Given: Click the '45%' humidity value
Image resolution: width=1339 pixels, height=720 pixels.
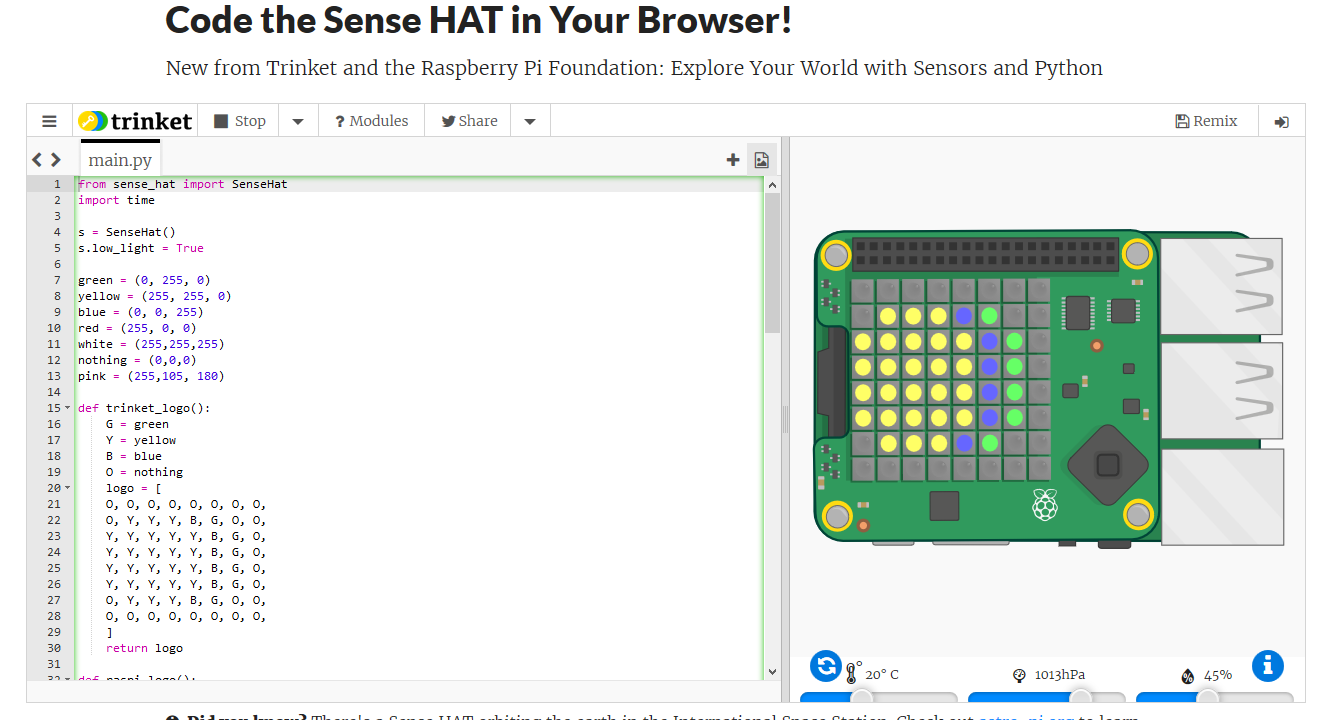Looking at the screenshot, I should click(x=1217, y=675).
